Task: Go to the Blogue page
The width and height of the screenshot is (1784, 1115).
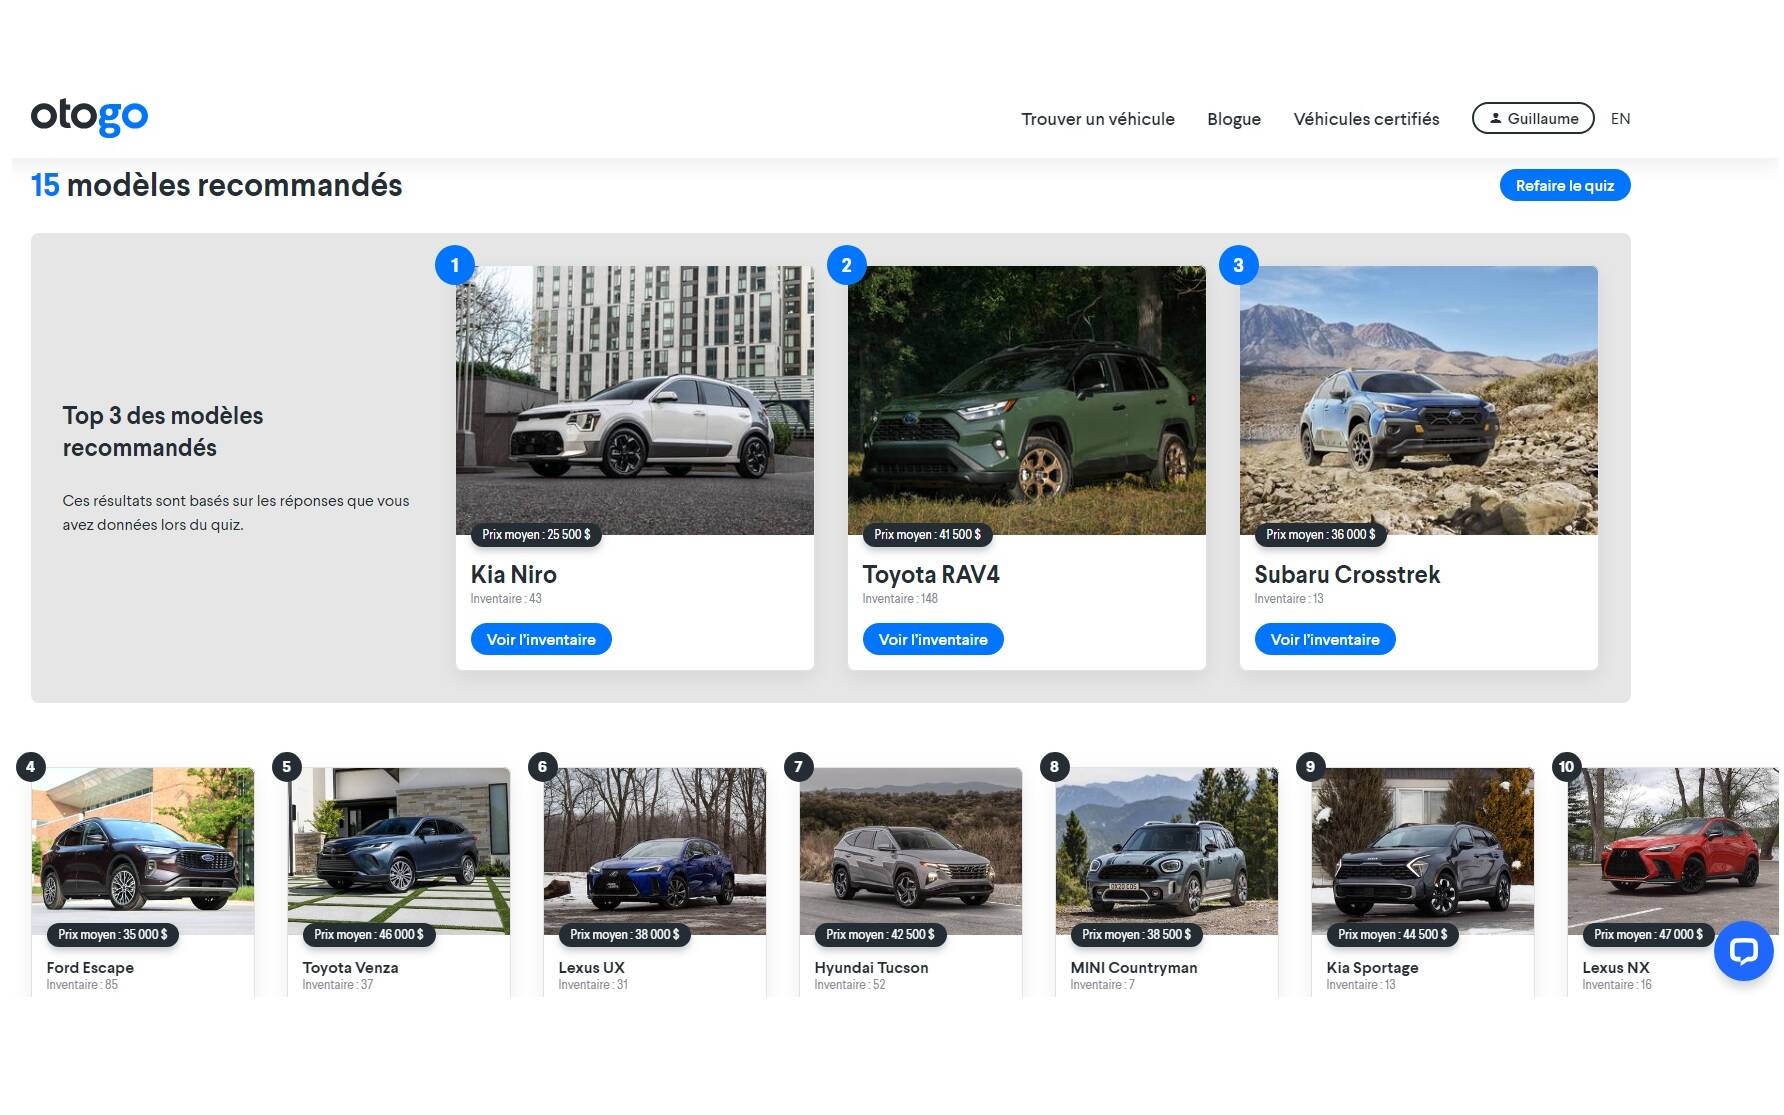Action: pos(1234,119)
